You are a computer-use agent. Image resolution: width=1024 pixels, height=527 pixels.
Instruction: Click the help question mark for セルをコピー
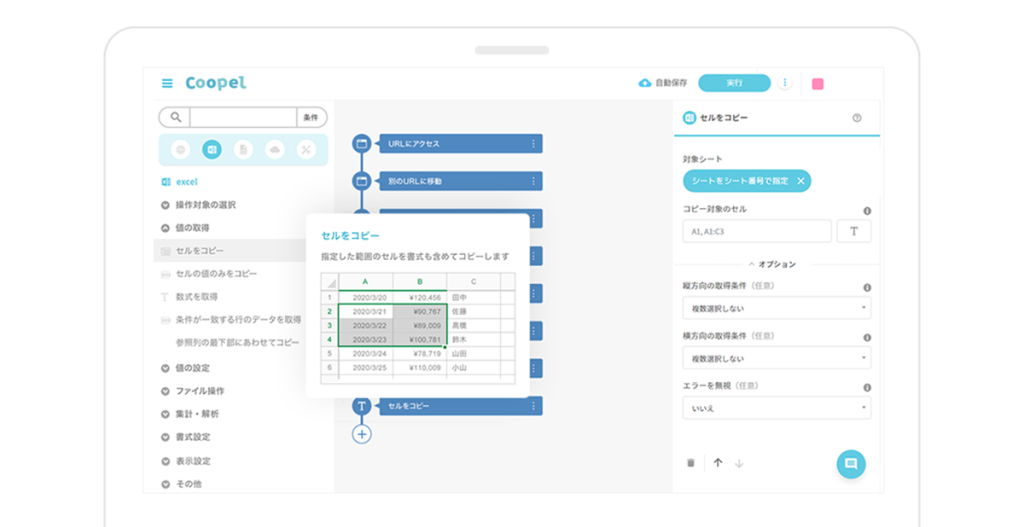[857, 118]
